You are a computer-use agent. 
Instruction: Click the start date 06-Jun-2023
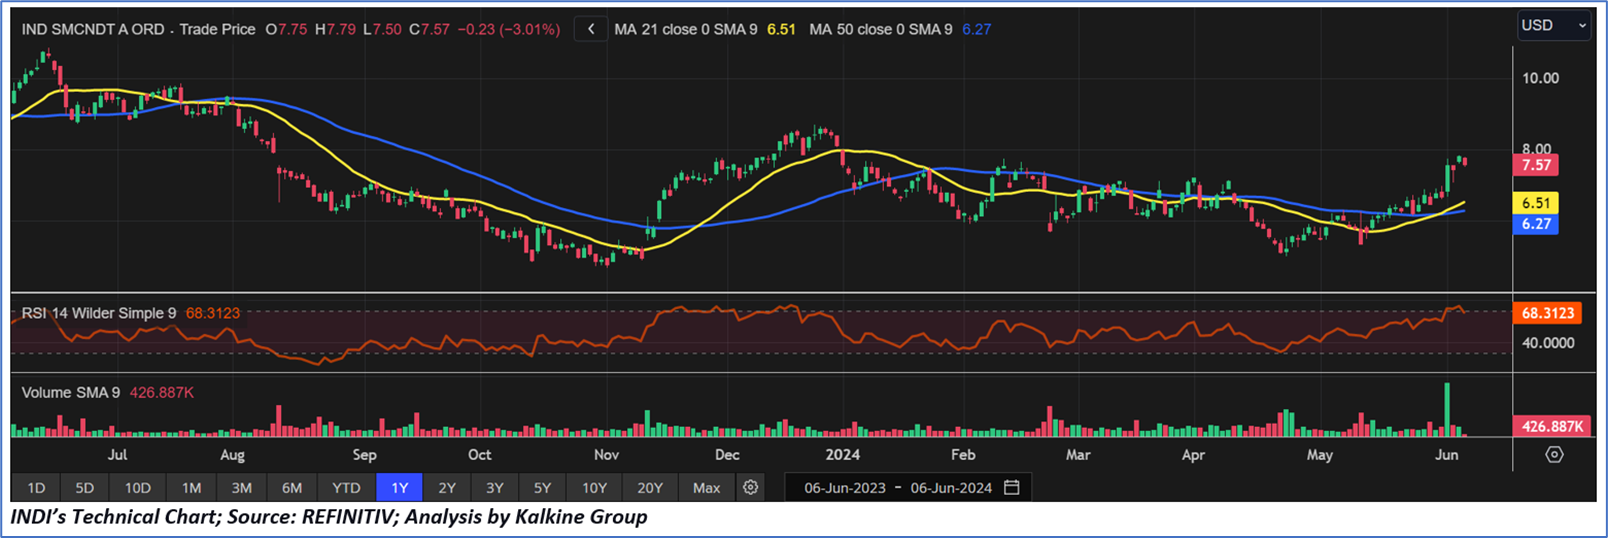pos(845,487)
